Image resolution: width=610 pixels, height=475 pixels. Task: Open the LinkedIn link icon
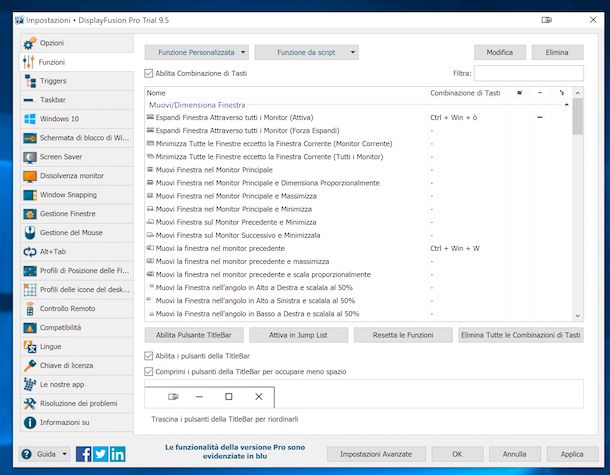(117, 454)
